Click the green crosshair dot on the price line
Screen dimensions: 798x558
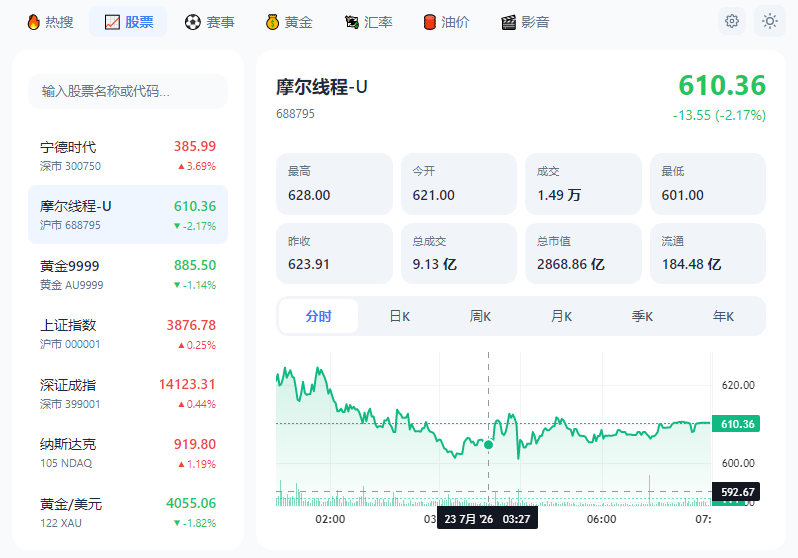pos(489,445)
